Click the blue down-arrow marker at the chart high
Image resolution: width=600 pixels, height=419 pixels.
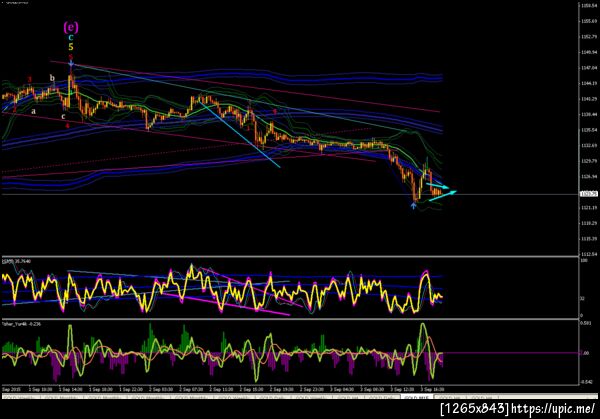tap(71, 63)
